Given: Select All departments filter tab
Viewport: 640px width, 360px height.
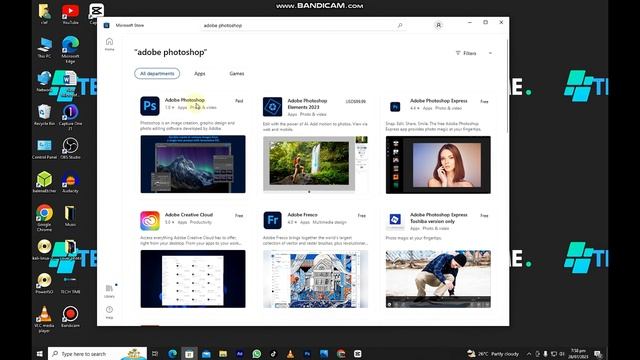Looking at the screenshot, I should coord(157,73).
